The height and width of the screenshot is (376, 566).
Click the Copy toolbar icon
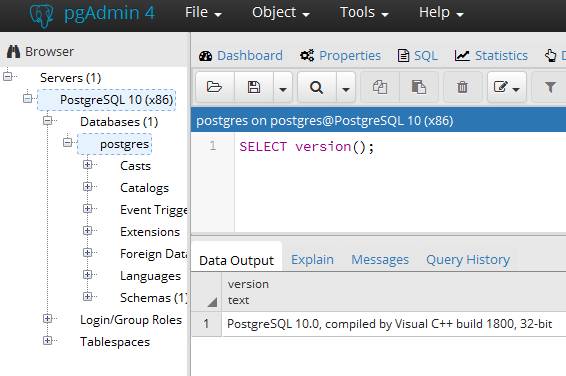click(x=380, y=87)
